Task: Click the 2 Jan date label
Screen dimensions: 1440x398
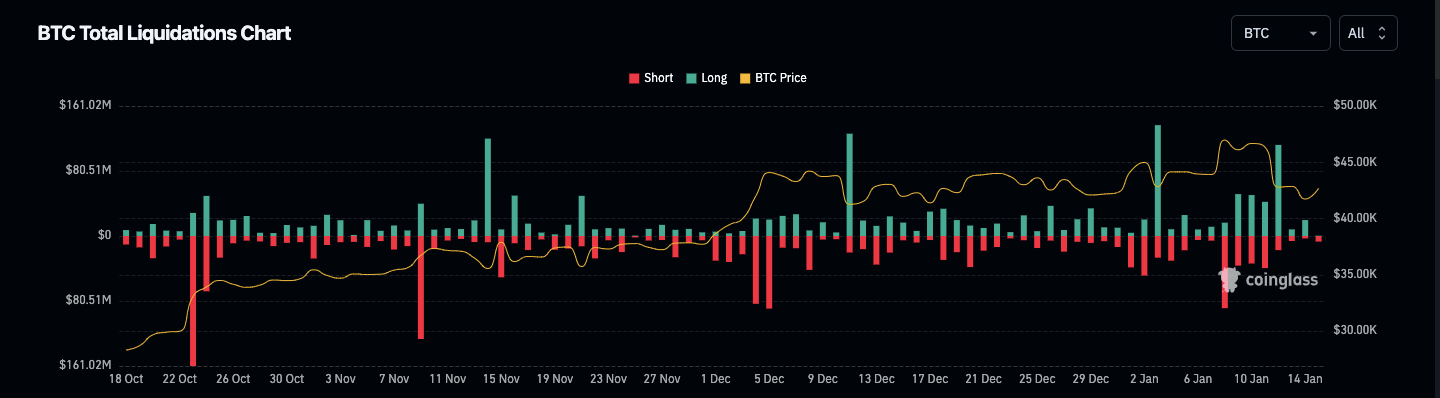Action: (1145, 379)
